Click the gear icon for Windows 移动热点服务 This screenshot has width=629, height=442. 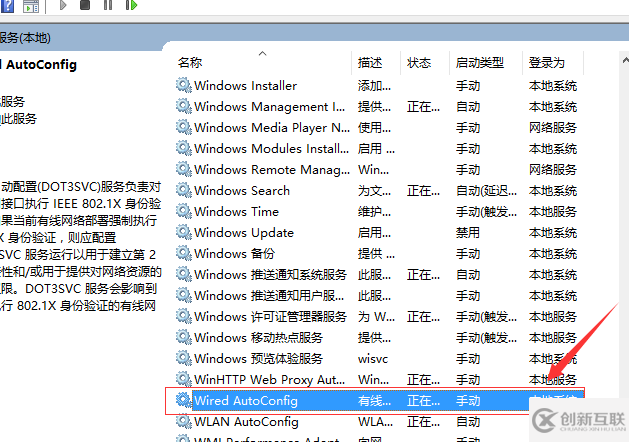click(184, 337)
